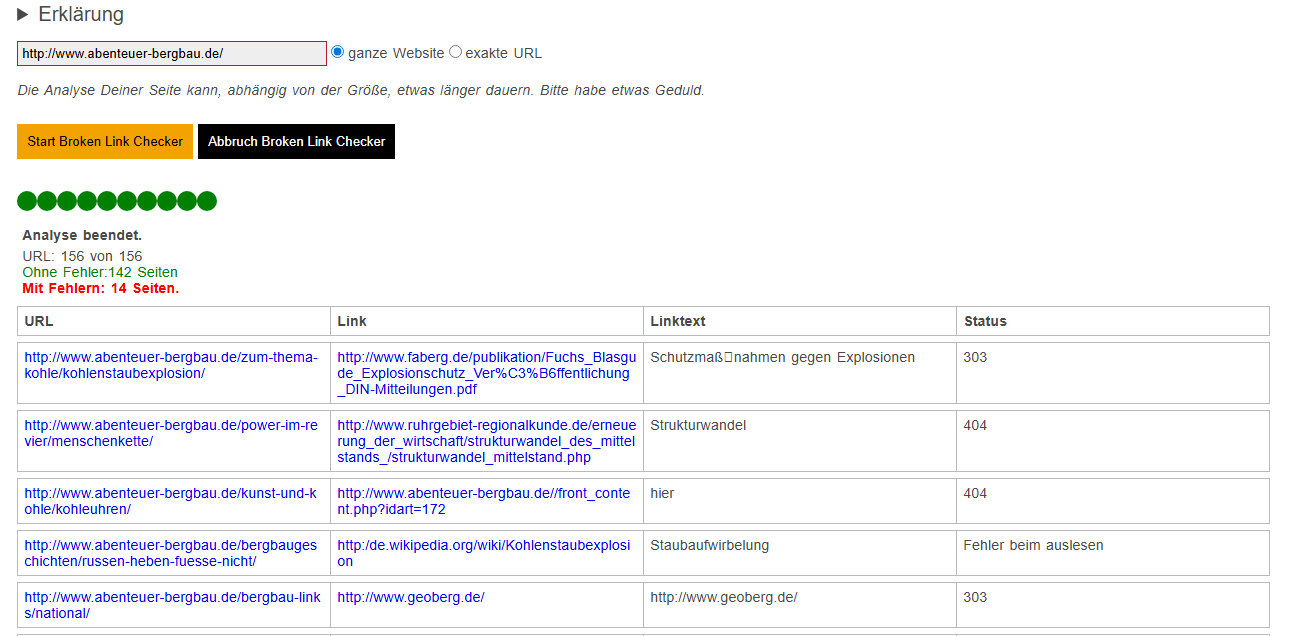Open the ruhrgebiet-regionalkunde.de strukturwandel link
Screen dimensions: 1292x636
486,441
